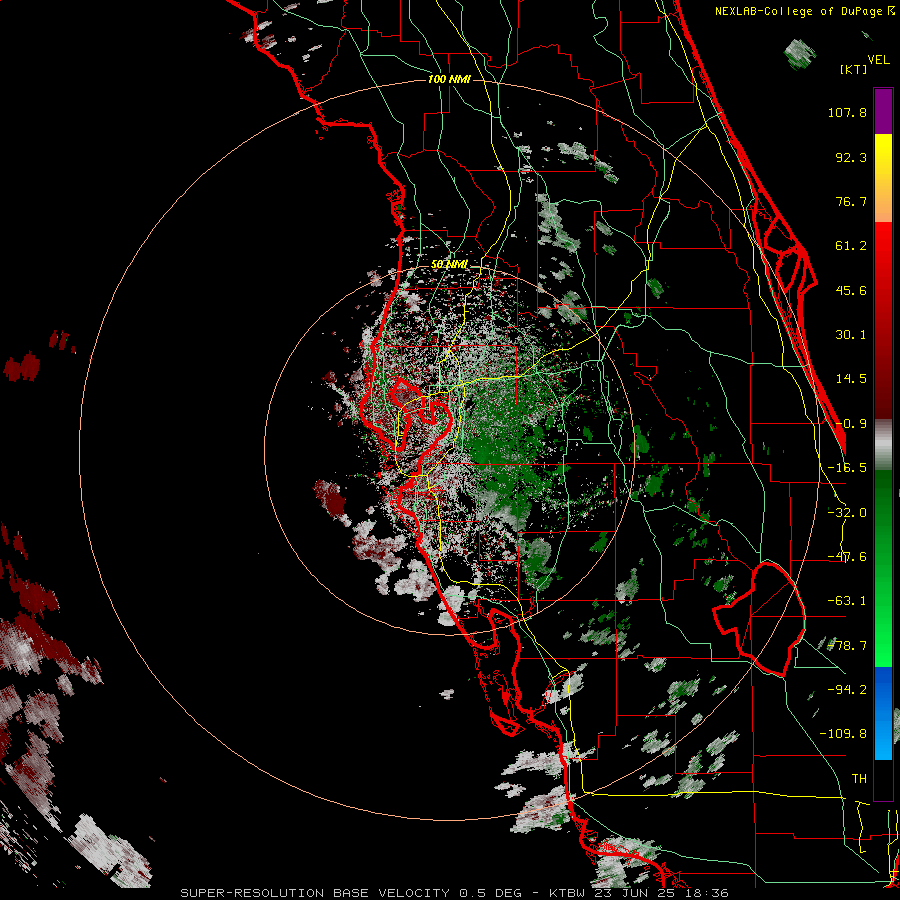Click the -47.6 value on velocity scale
Image resolution: width=900 pixels, height=900 pixels.
pyautogui.click(x=847, y=557)
